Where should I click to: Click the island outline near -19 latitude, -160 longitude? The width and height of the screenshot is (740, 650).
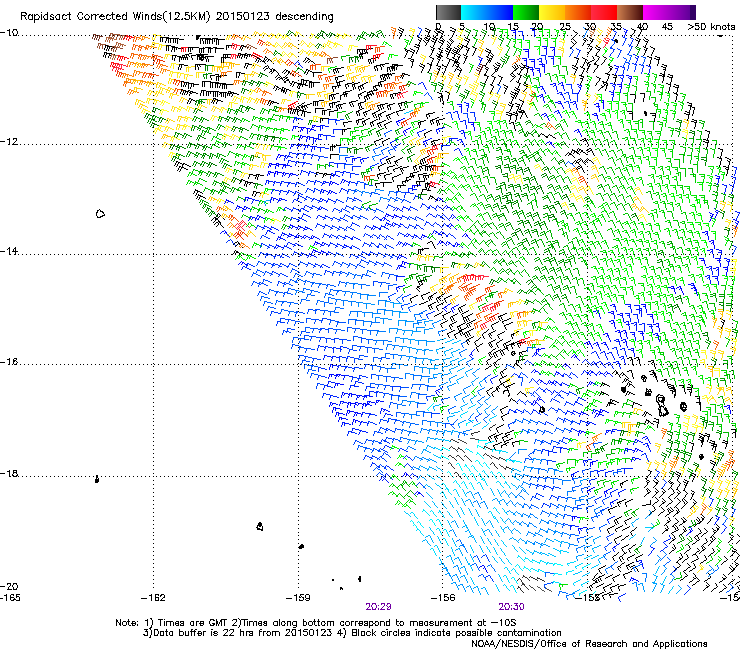tap(260, 526)
